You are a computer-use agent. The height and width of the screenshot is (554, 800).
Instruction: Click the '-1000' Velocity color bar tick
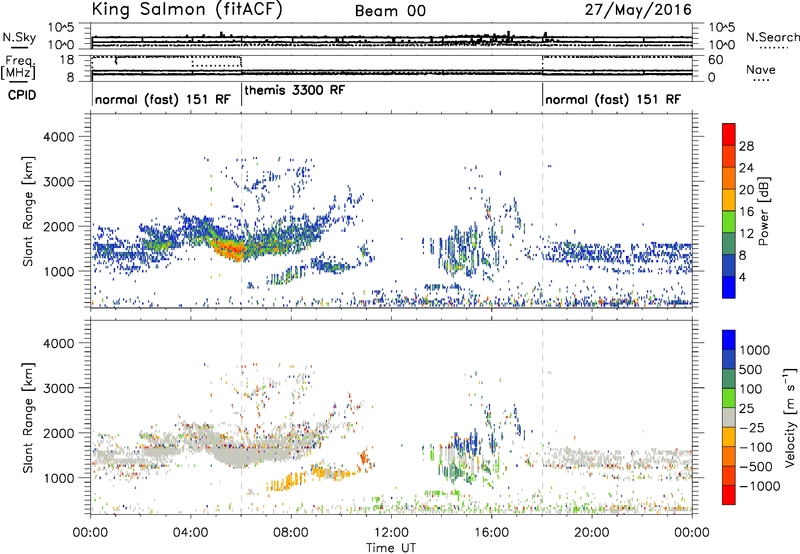coord(759,486)
